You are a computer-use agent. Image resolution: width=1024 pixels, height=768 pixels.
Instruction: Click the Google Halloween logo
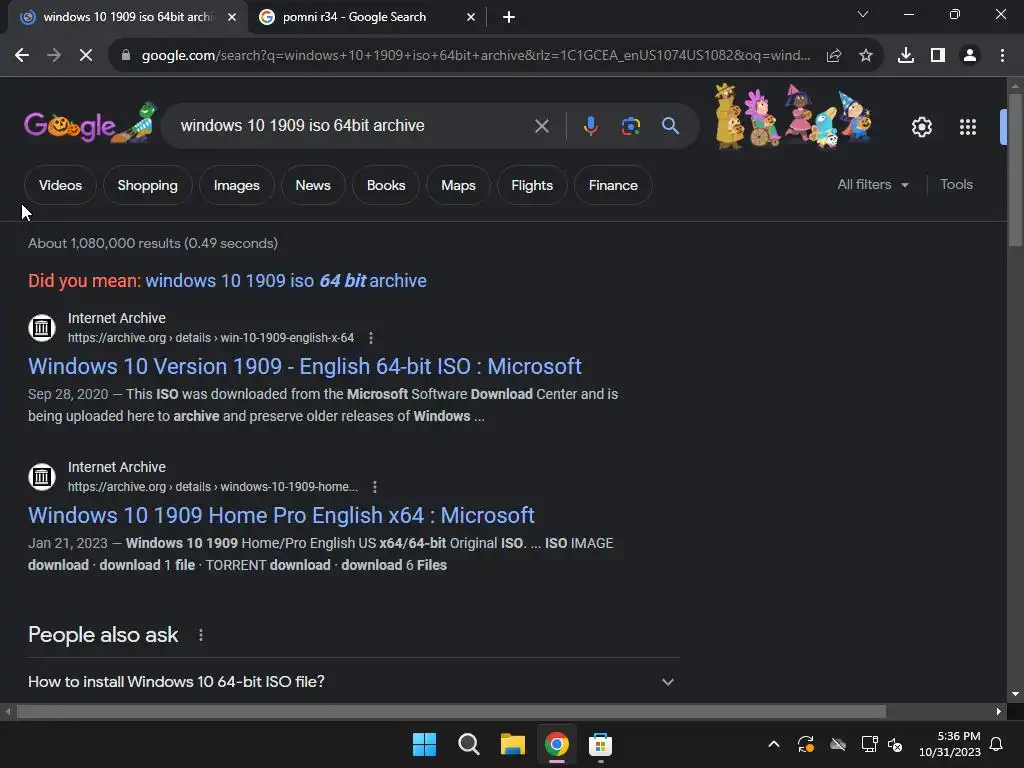point(90,123)
